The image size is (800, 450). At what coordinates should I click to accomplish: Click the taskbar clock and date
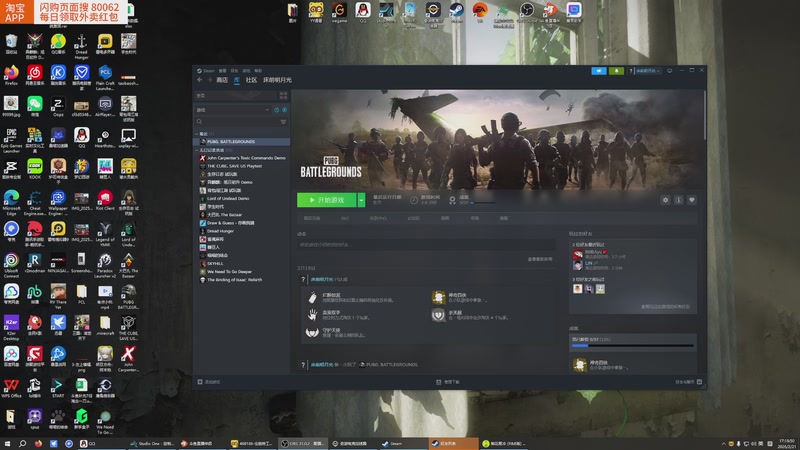[787, 443]
